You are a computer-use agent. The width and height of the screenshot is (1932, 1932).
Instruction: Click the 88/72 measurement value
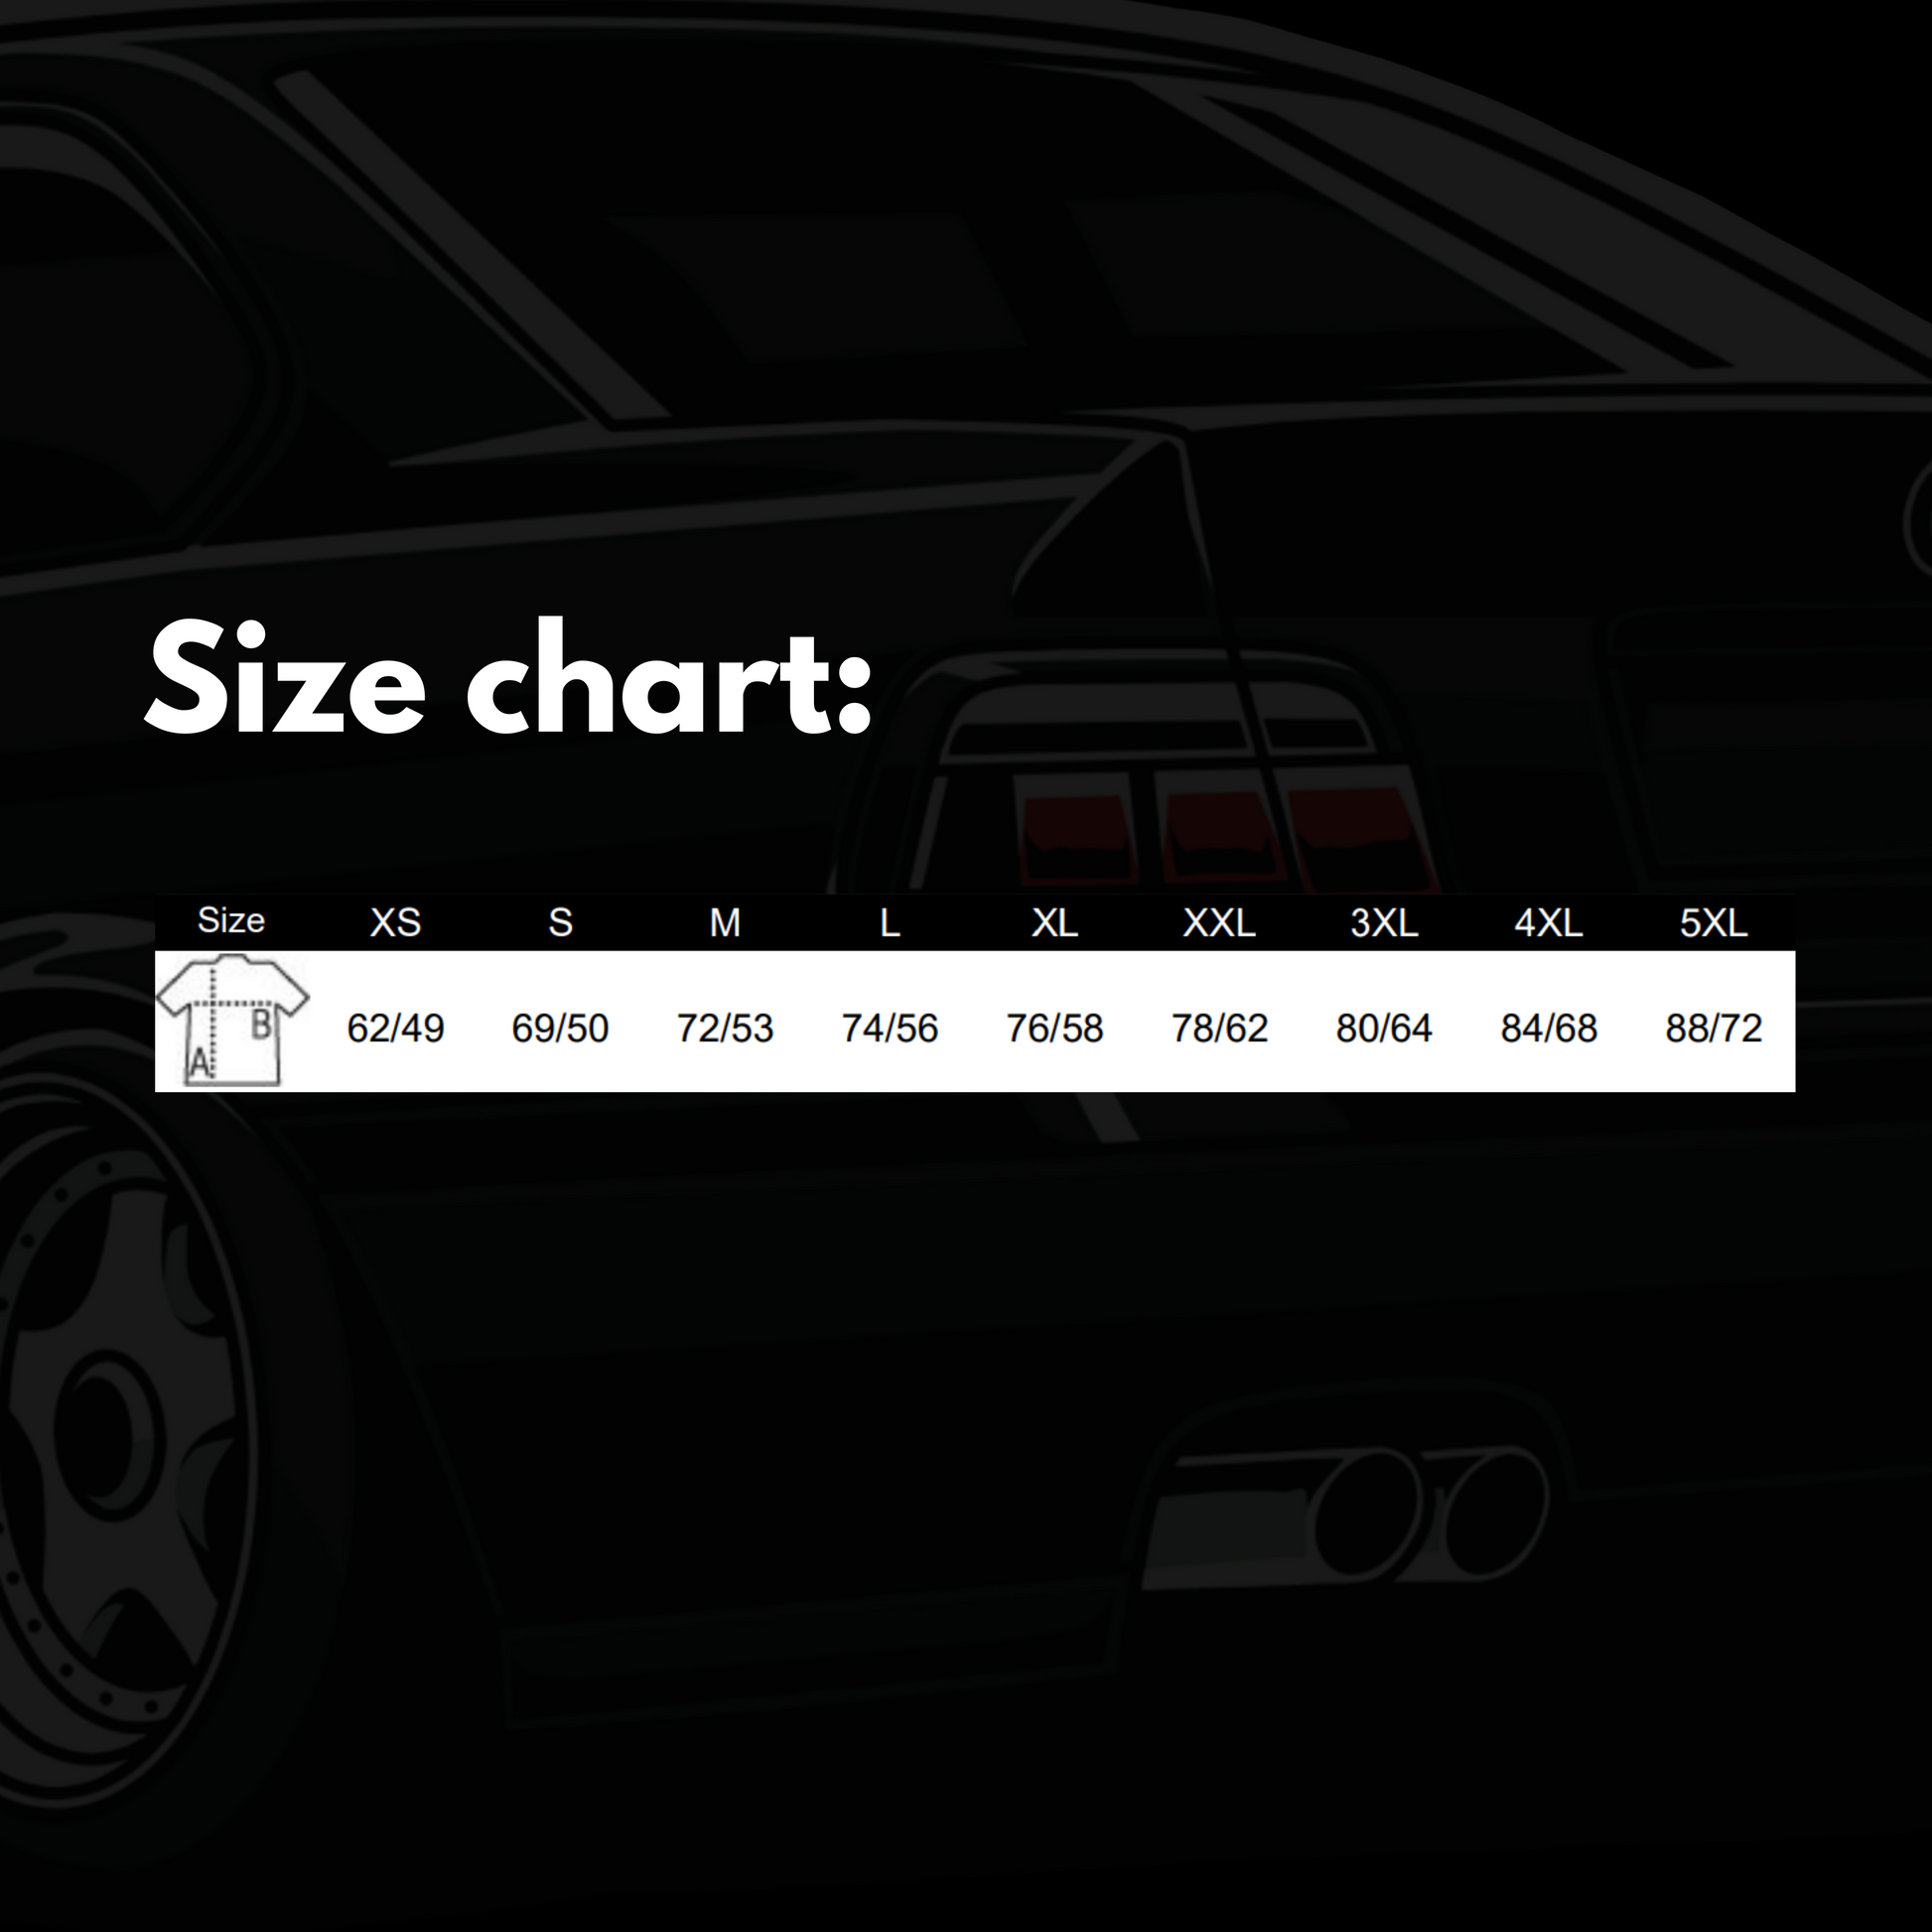(1713, 1028)
